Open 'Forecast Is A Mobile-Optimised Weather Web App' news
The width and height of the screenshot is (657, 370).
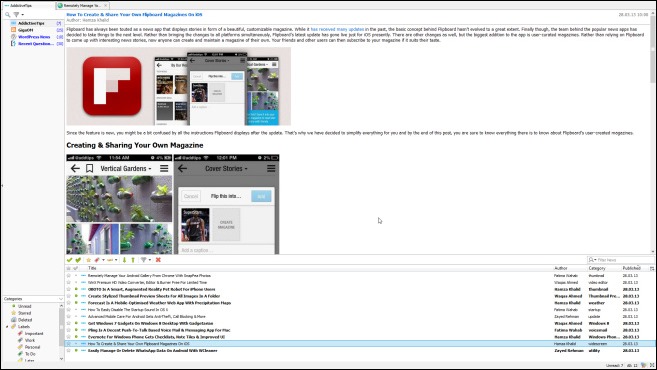pos(159,303)
